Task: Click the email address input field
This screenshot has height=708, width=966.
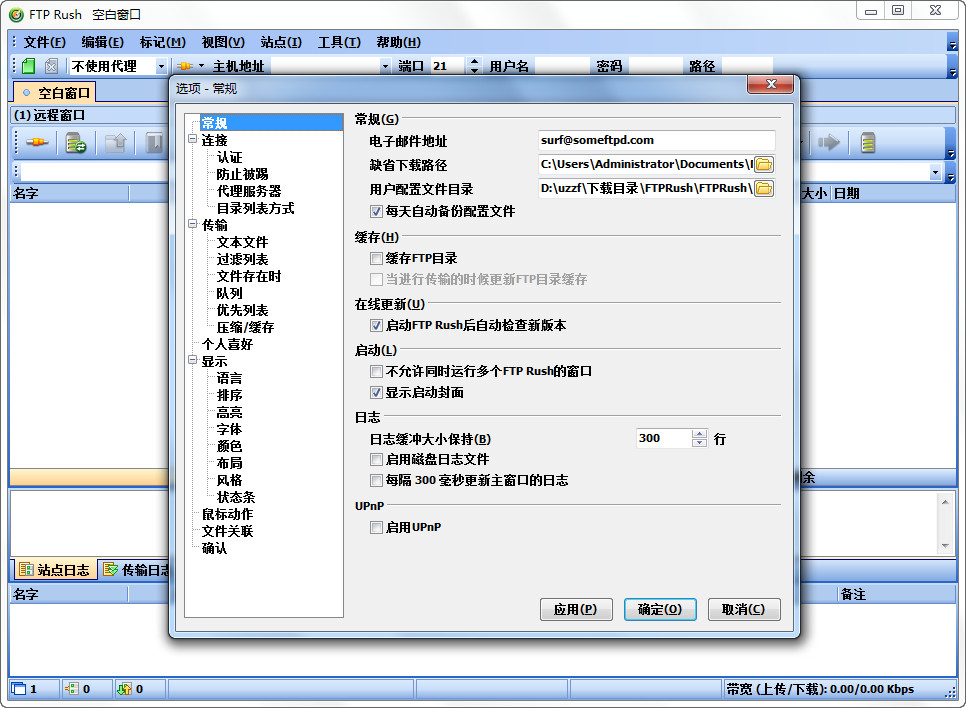Action: 656,140
